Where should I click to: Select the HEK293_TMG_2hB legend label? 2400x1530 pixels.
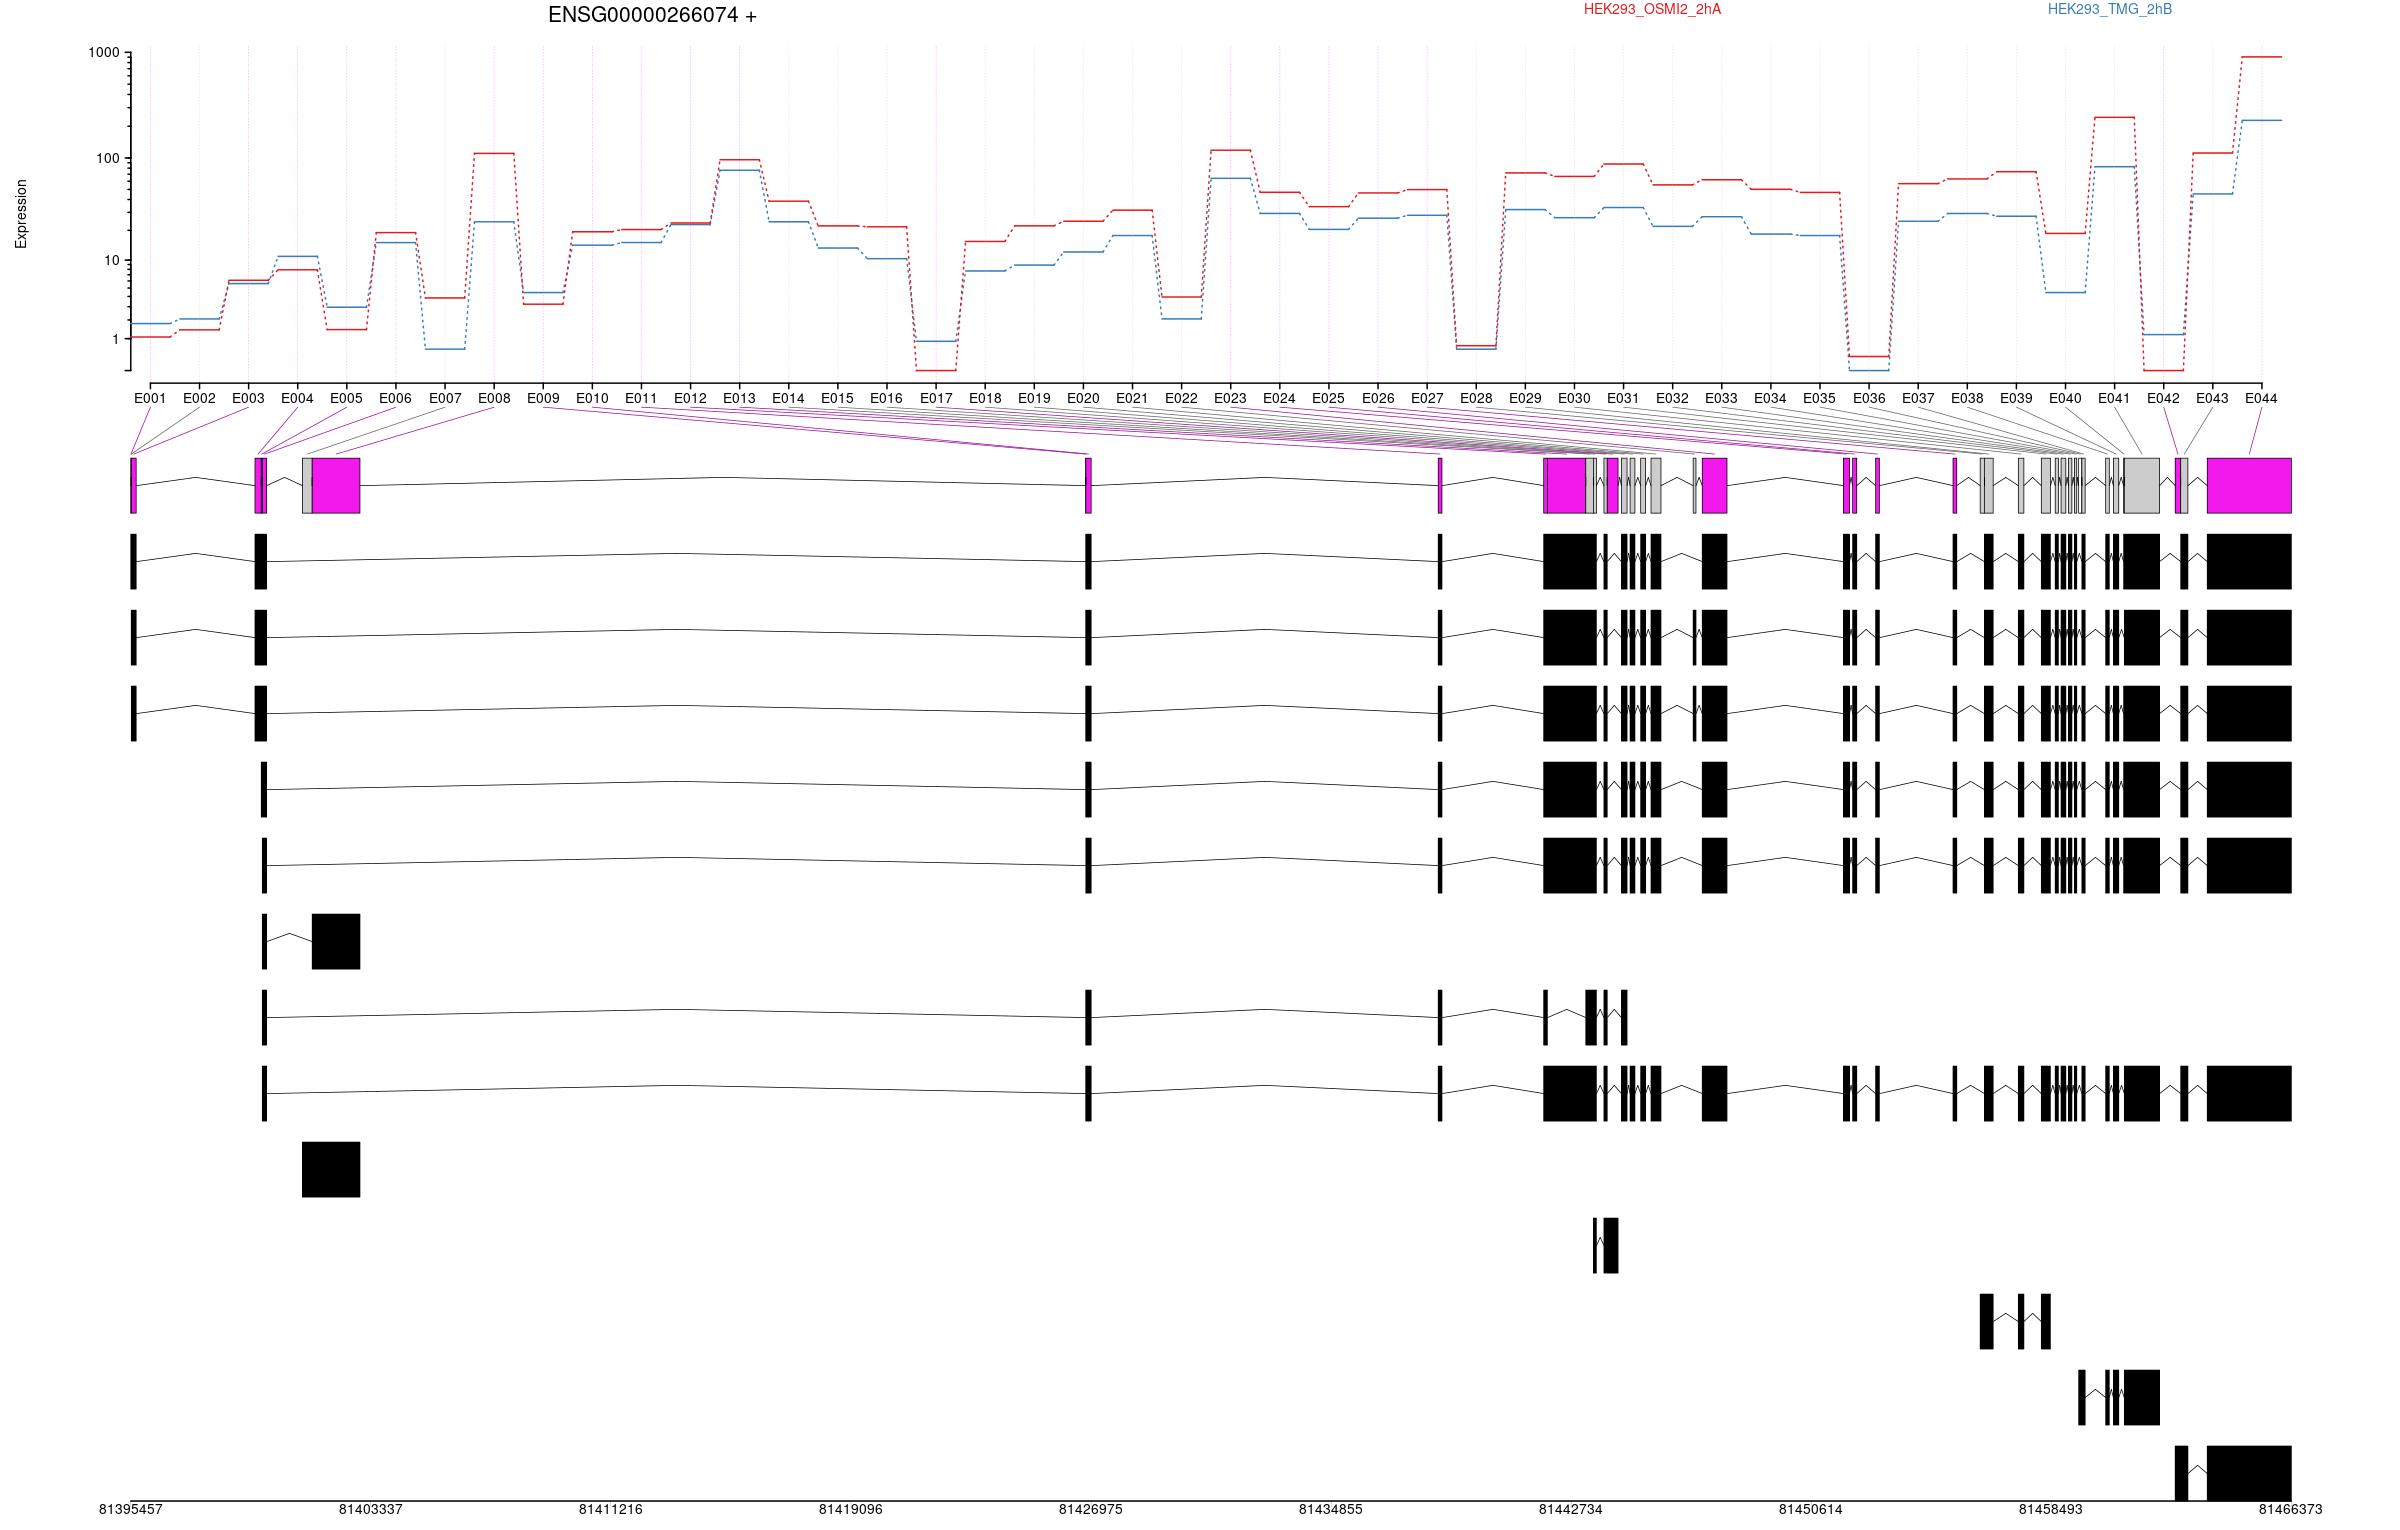[x=2109, y=9]
